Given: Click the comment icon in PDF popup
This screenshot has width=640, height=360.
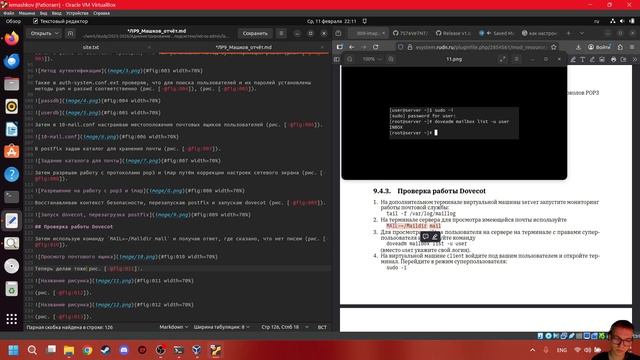Looking at the screenshot, I should tap(425, 236).
